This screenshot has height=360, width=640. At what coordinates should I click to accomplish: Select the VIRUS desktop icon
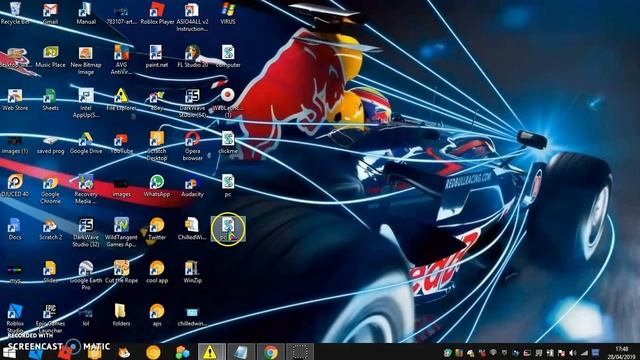pyautogui.click(x=228, y=13)
